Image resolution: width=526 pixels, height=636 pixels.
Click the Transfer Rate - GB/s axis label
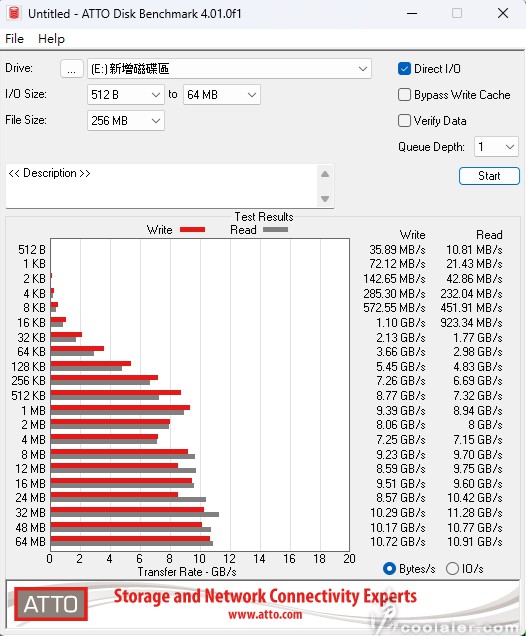point(187,572)
